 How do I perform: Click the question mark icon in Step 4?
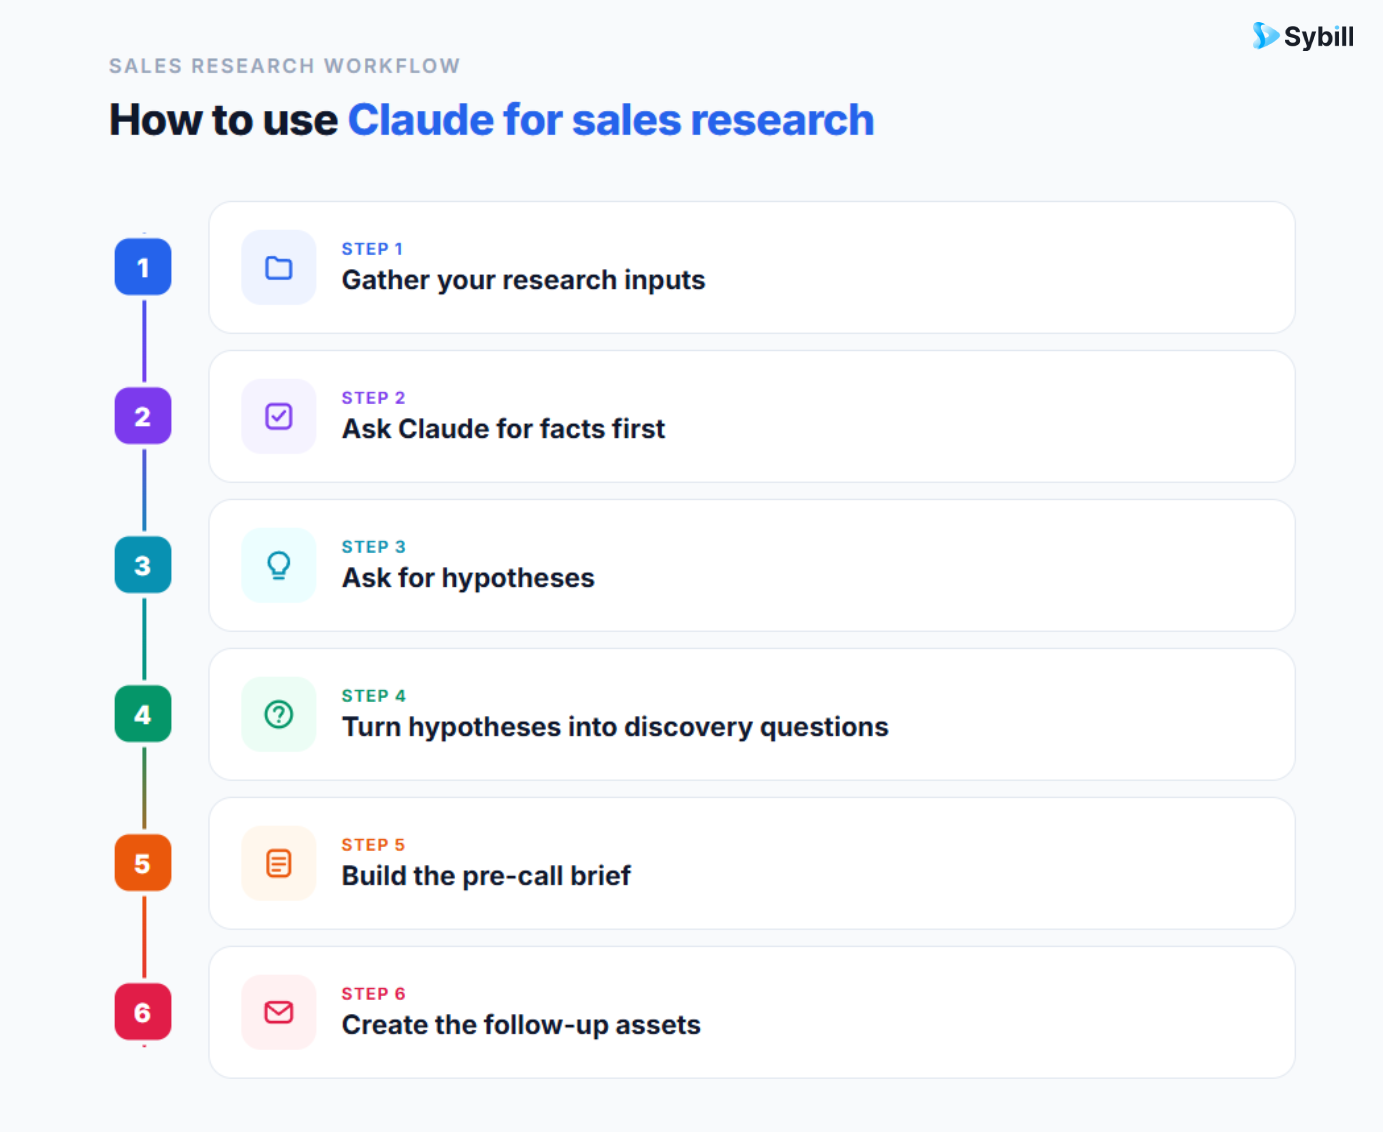[279, 714]
